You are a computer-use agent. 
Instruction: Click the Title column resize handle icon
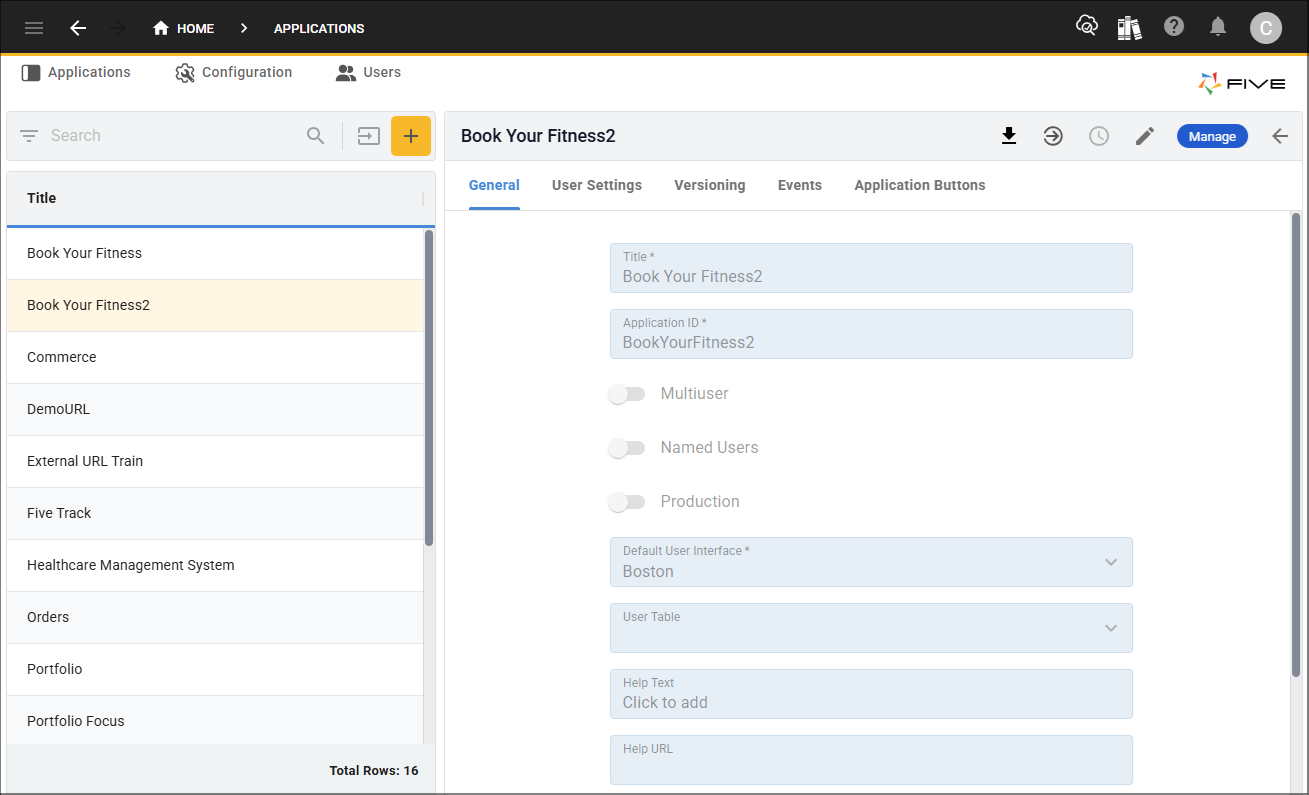(422, 198)
